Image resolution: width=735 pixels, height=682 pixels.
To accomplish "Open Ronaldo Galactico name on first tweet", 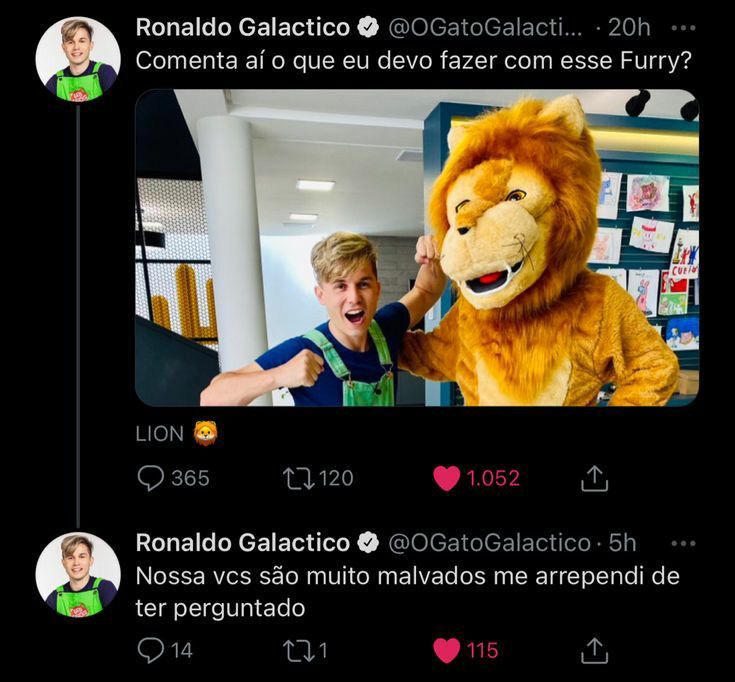I will (242, 27).
